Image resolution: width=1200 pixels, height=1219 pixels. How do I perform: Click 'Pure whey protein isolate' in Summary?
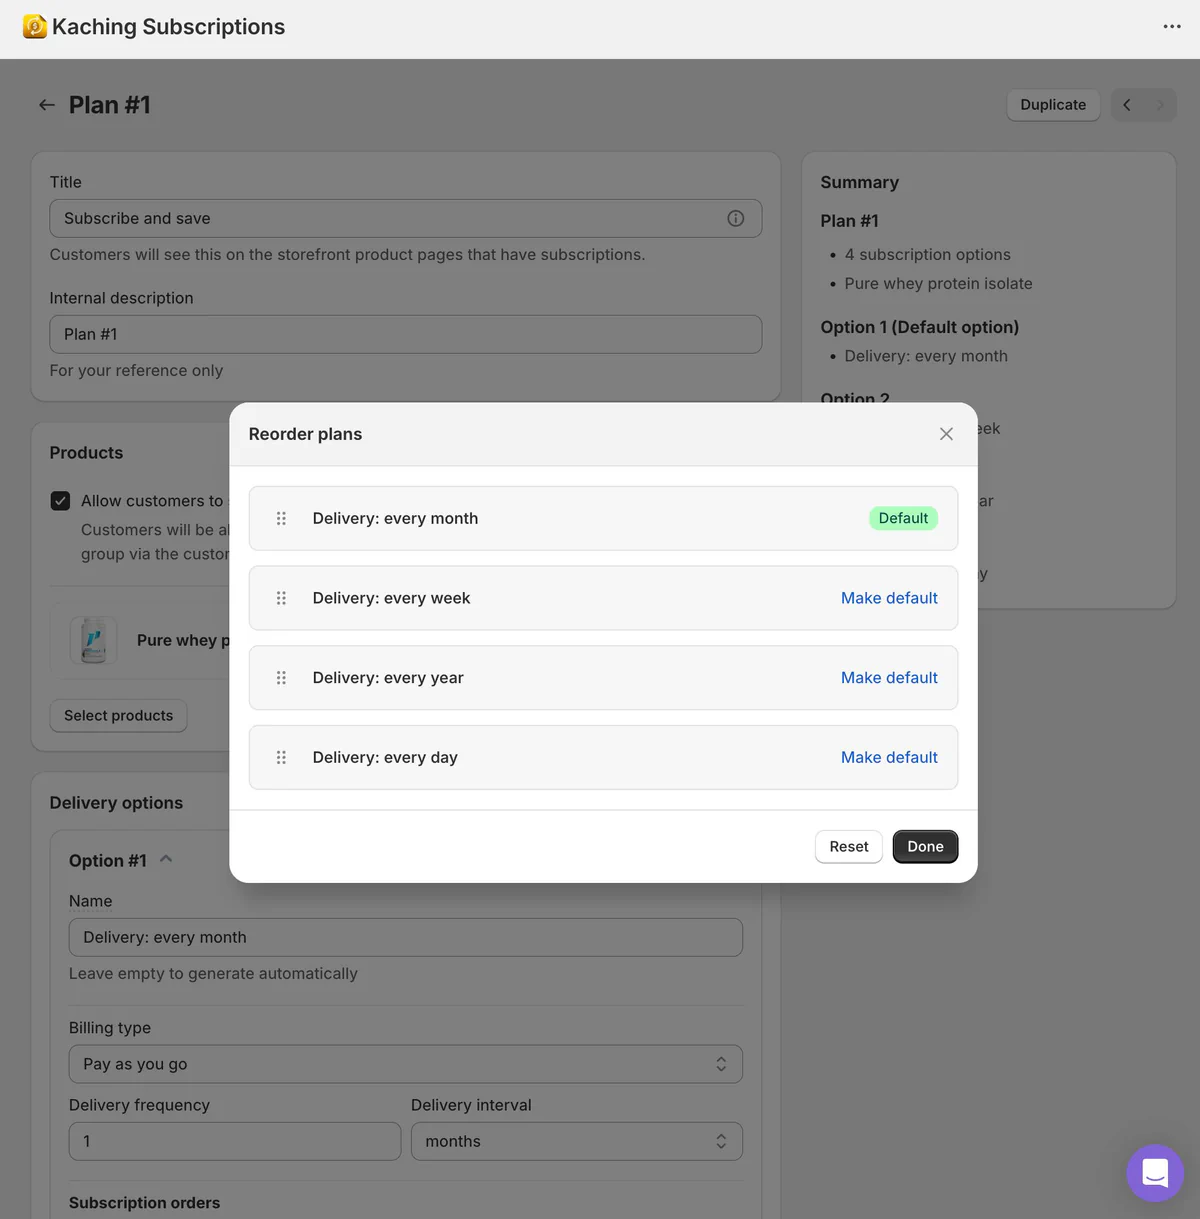(x=938, y=284)
